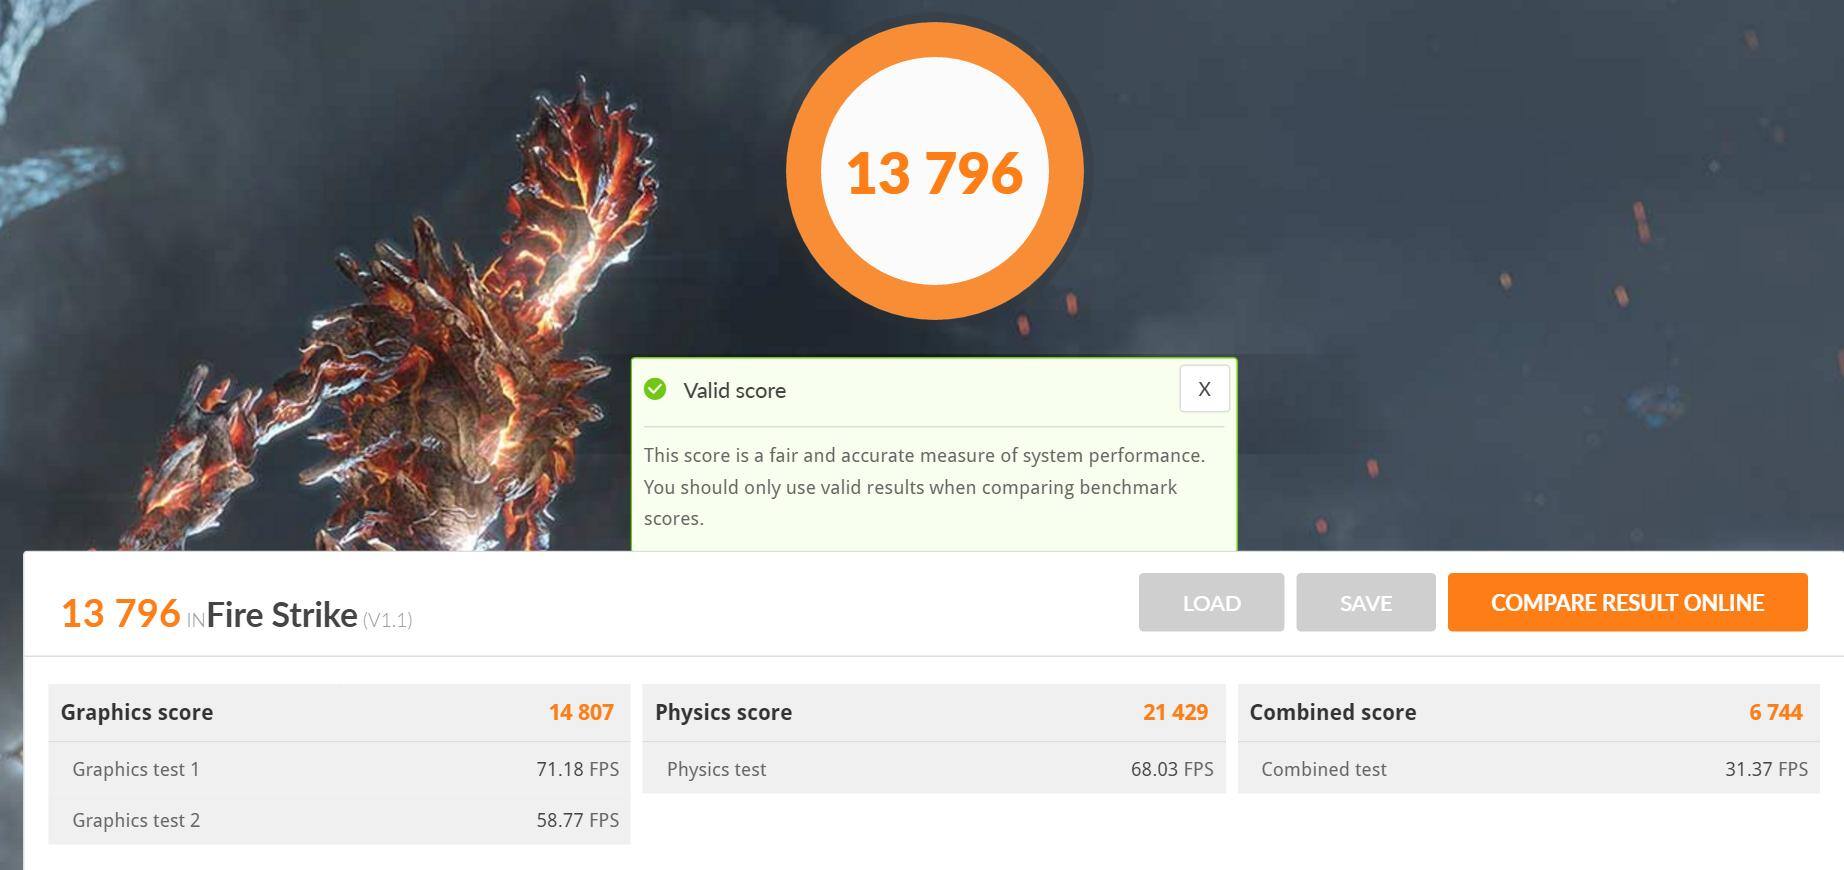Viewport: 1844px width, 870px height.
Task: Close the Valid score notification
Action: coord(1204,389)
